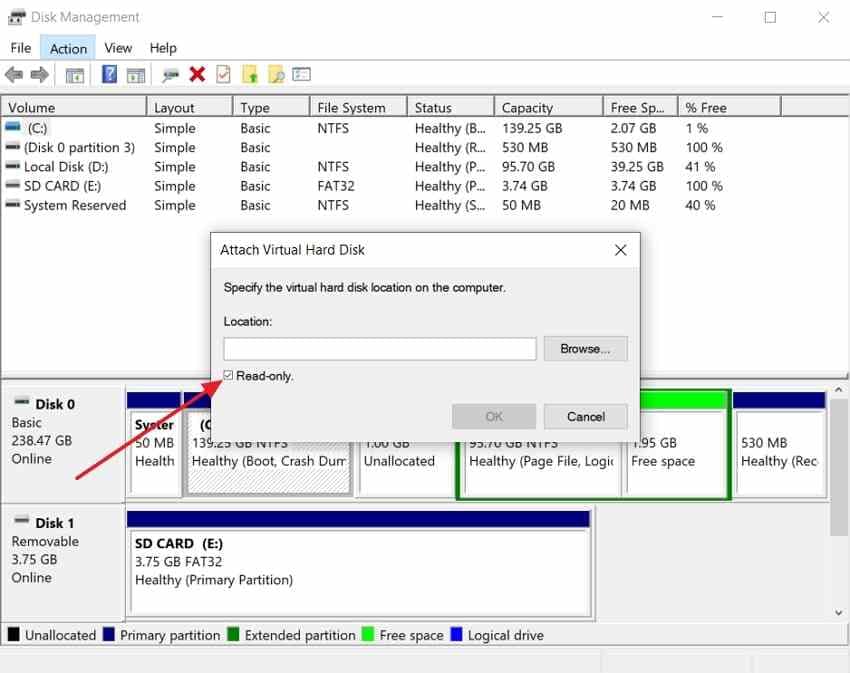Click the greyed OK button
850x673 pixels.
coord(494,416)
